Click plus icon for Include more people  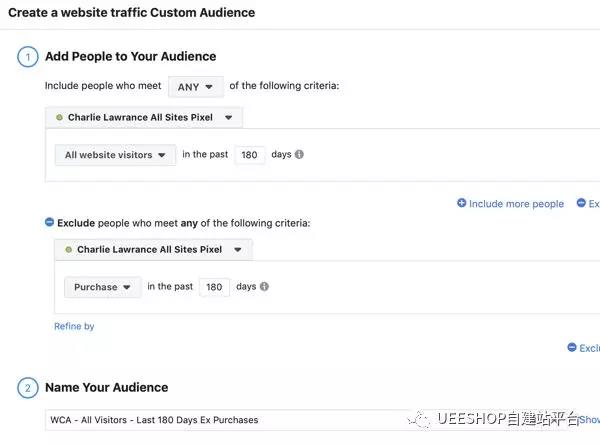pos(462,204)
